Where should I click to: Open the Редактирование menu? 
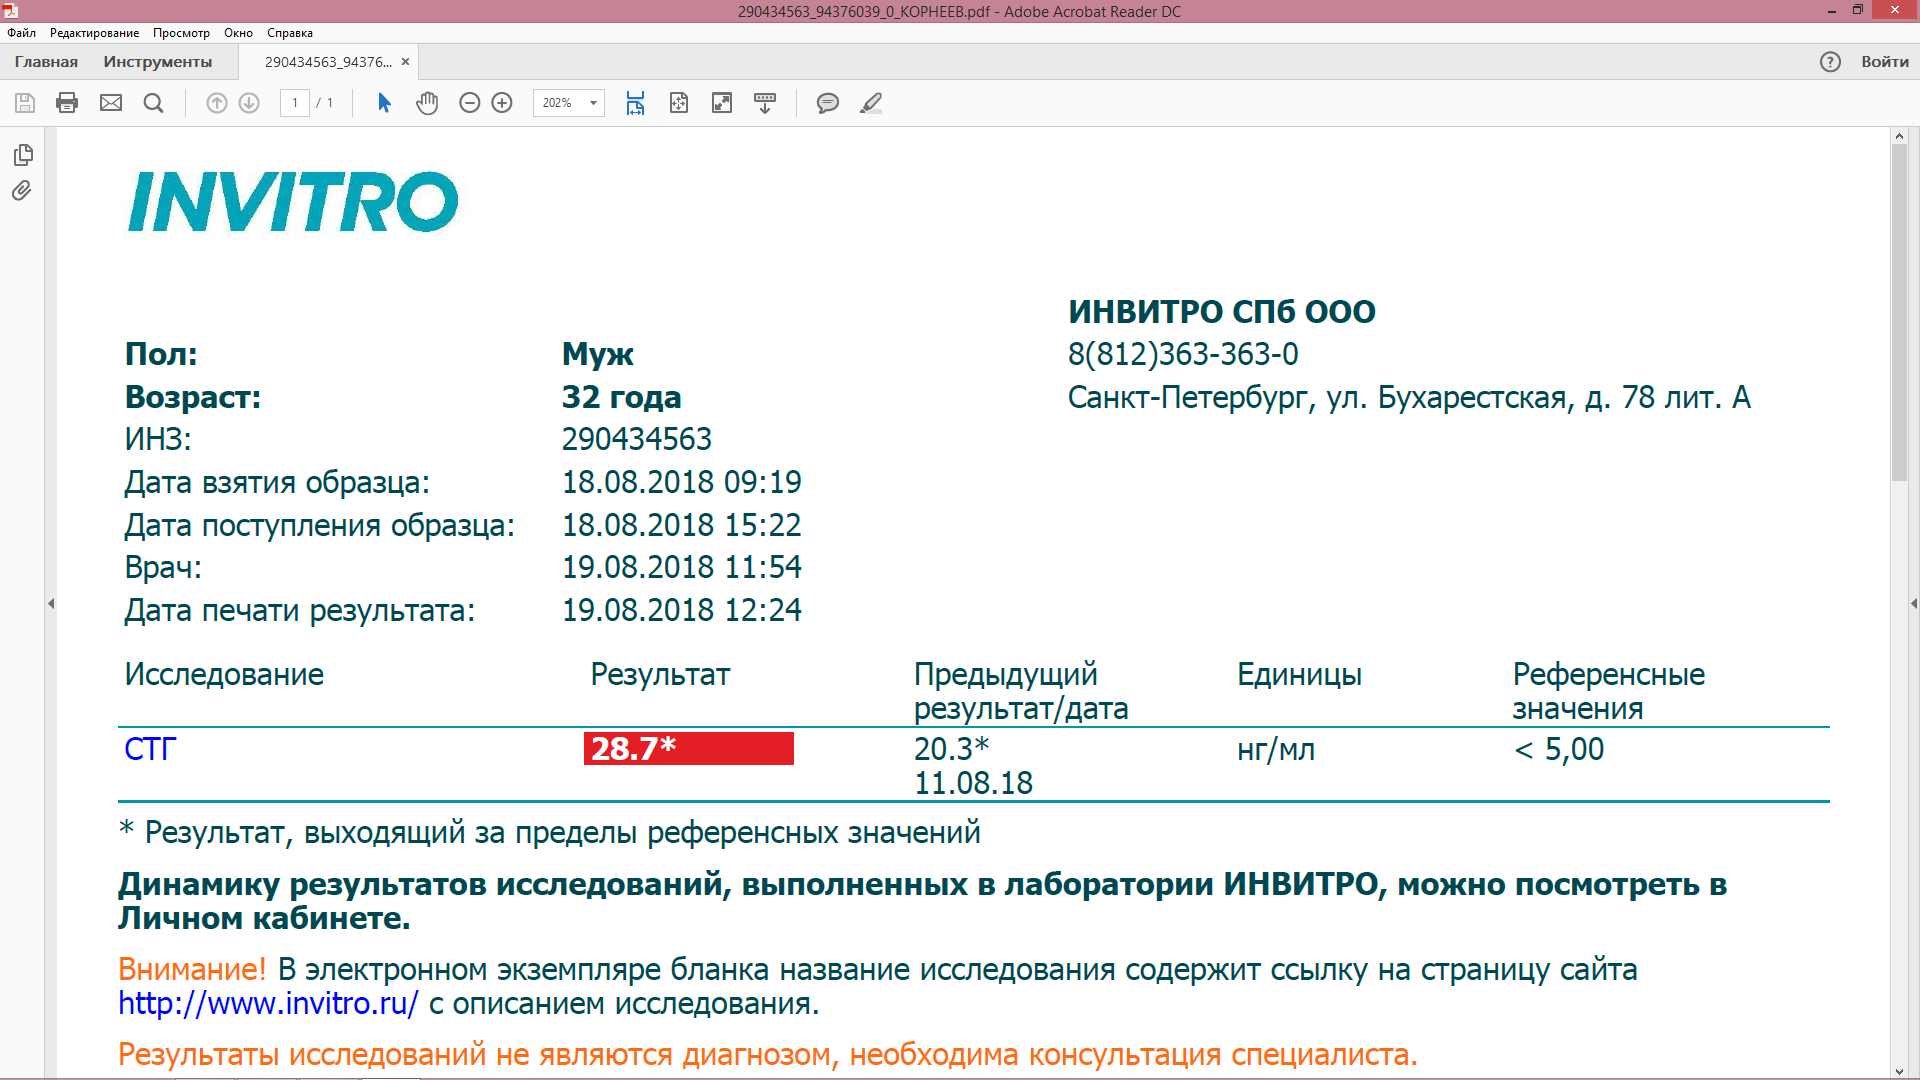tap(94, 33)
